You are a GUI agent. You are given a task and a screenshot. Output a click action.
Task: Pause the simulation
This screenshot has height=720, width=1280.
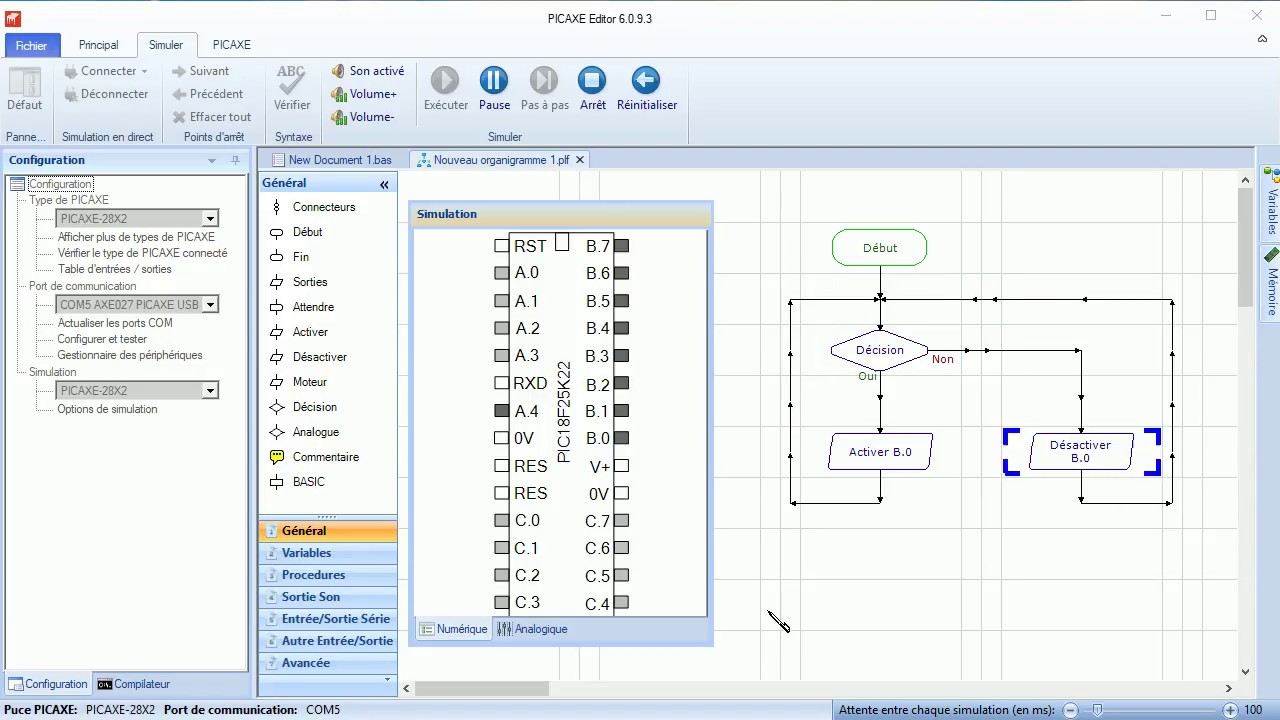(x=494, y=88)
